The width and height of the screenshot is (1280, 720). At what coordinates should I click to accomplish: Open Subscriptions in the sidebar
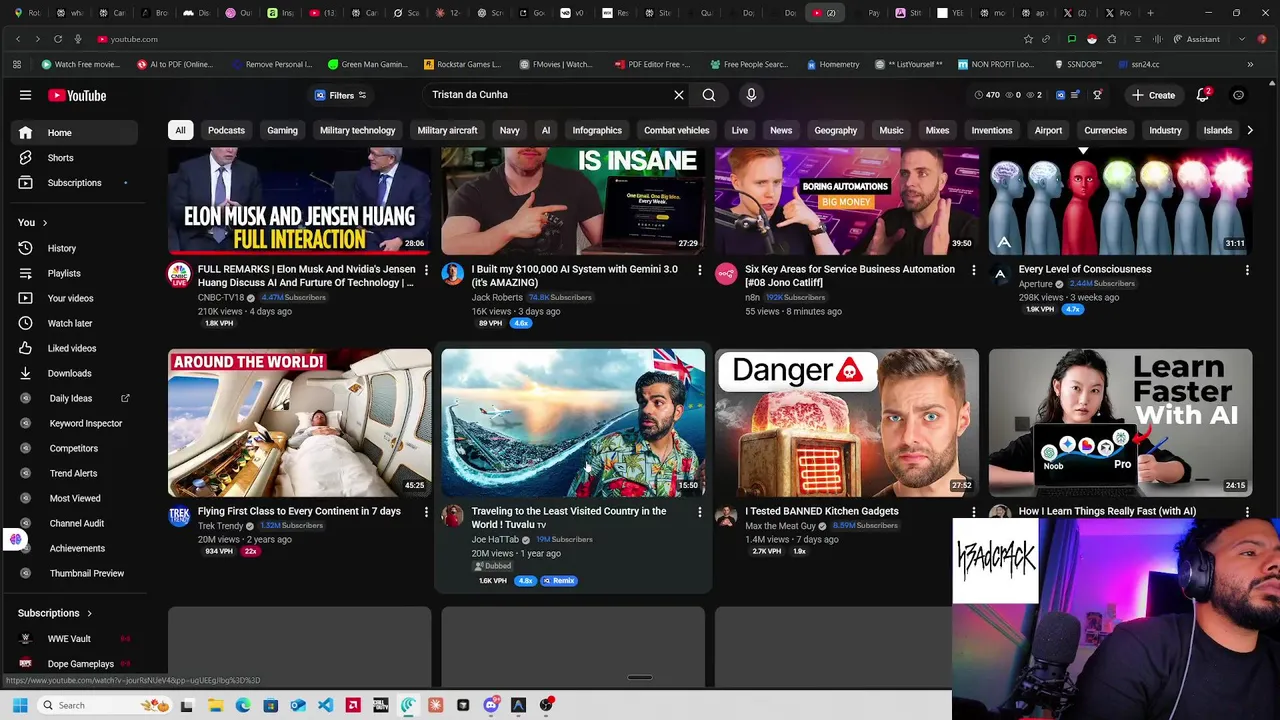(75, 183)
